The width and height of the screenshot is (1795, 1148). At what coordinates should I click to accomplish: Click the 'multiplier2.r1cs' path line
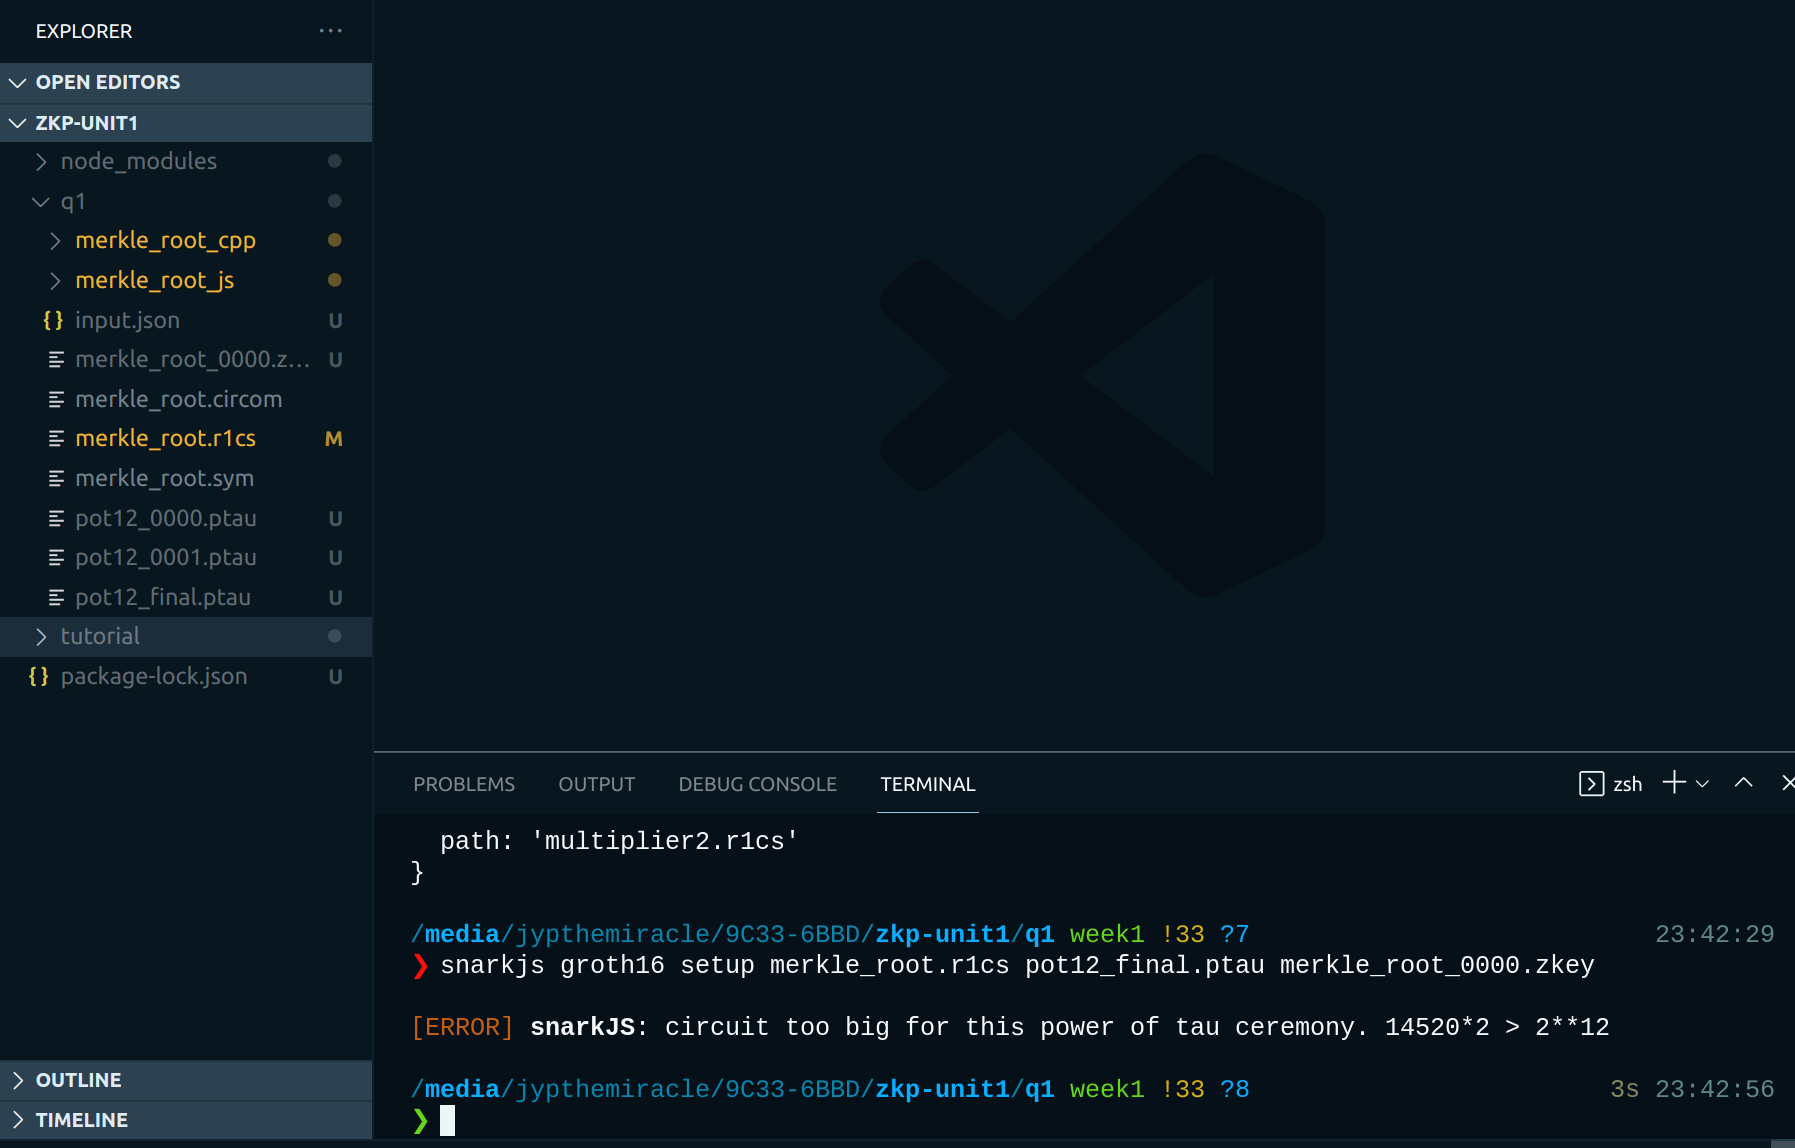619,842
